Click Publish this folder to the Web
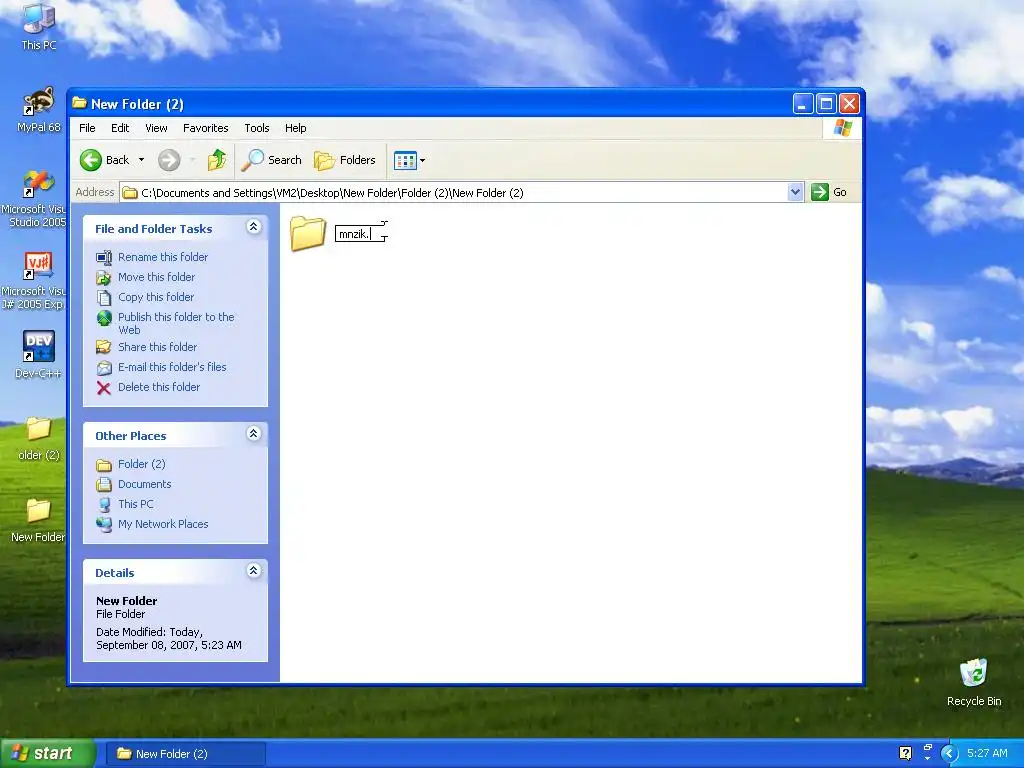1024x768 pixels. click(176, 323)
